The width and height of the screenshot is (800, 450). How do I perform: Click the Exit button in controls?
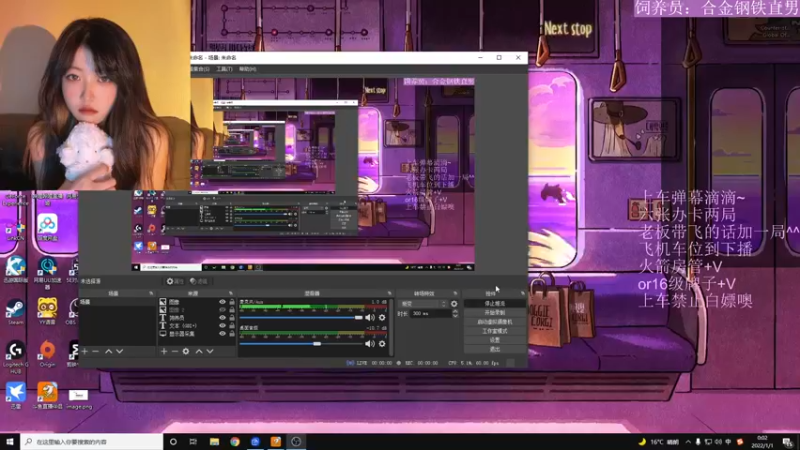coord(495,349)
